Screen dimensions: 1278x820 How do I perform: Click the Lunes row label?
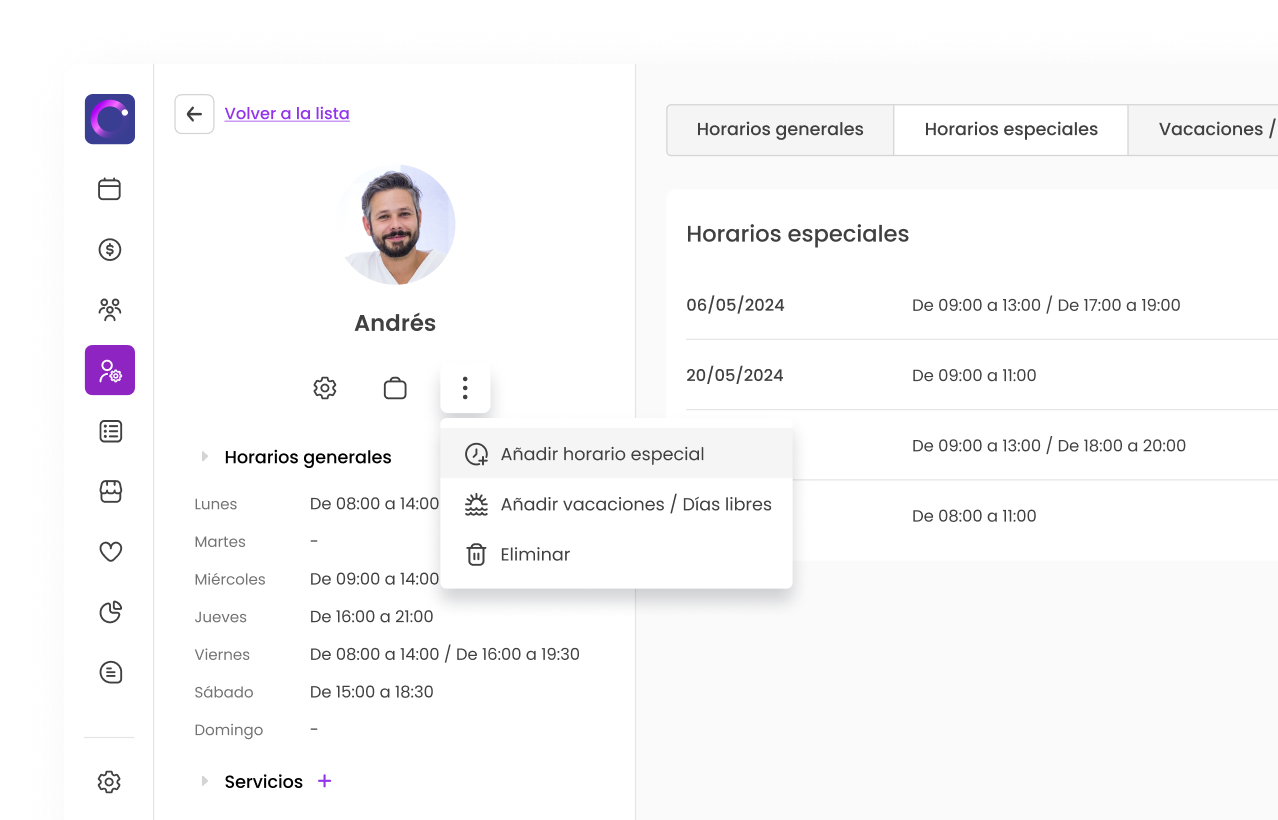coord(216,504)
